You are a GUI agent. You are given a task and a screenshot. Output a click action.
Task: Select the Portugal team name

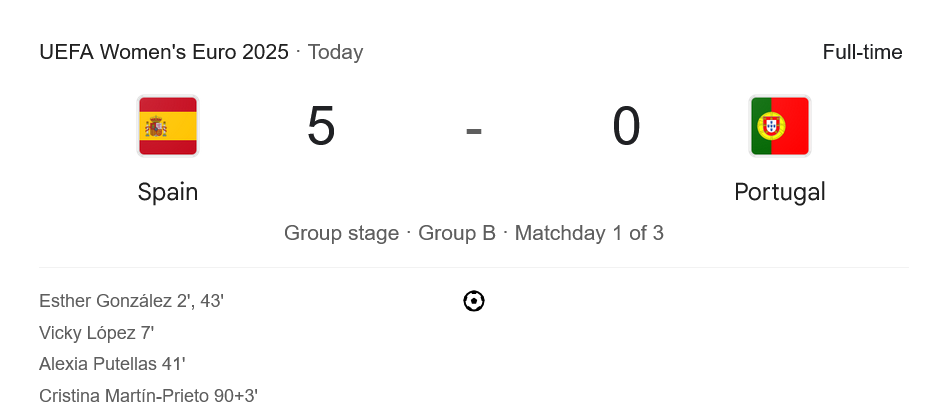click(x=779, y=192)
